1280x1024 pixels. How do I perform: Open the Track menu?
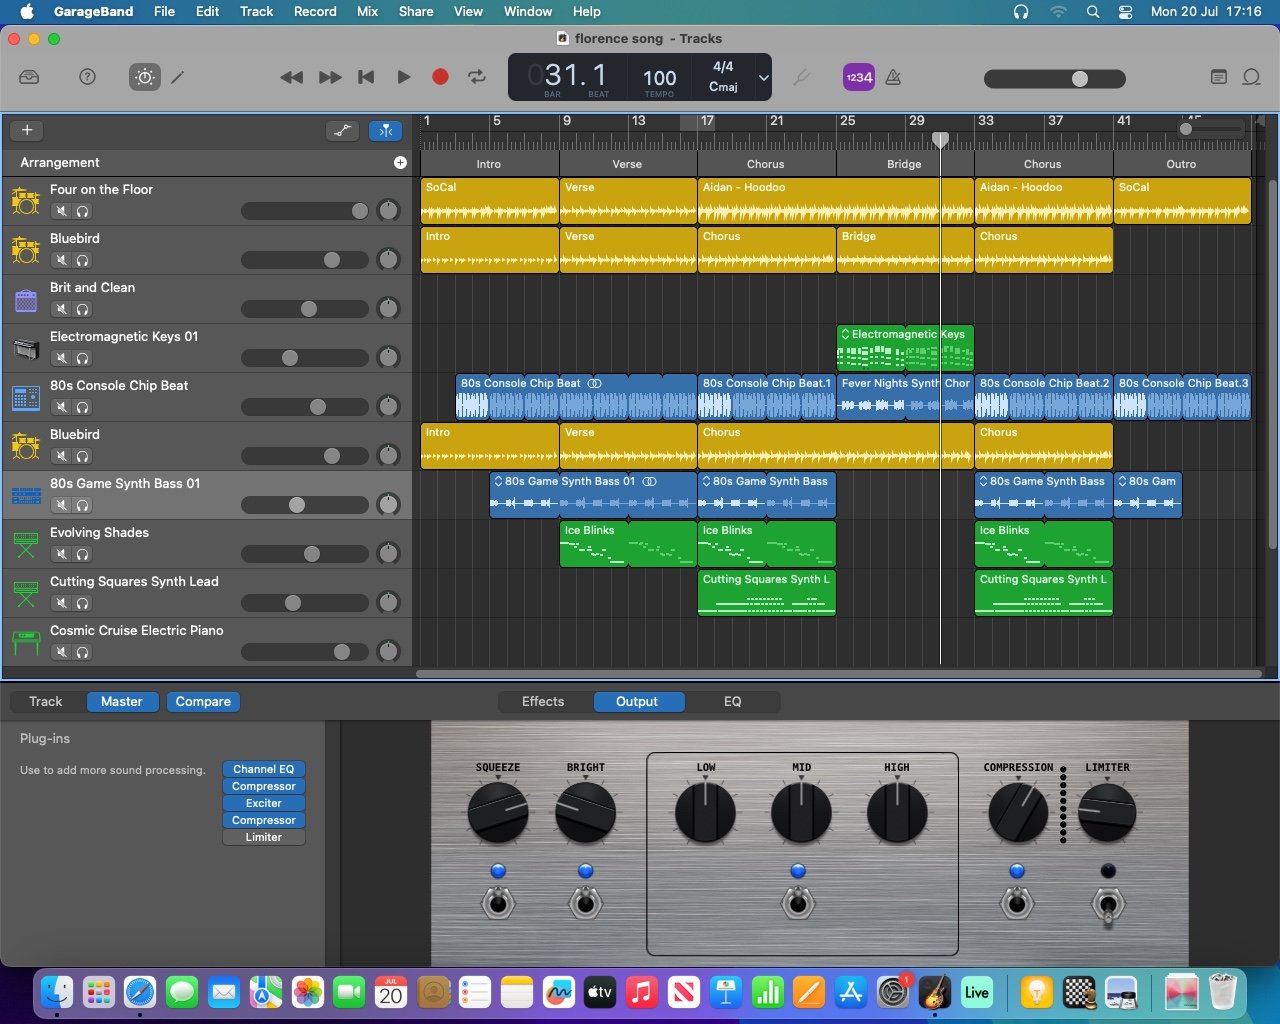[x=256, y=11]
